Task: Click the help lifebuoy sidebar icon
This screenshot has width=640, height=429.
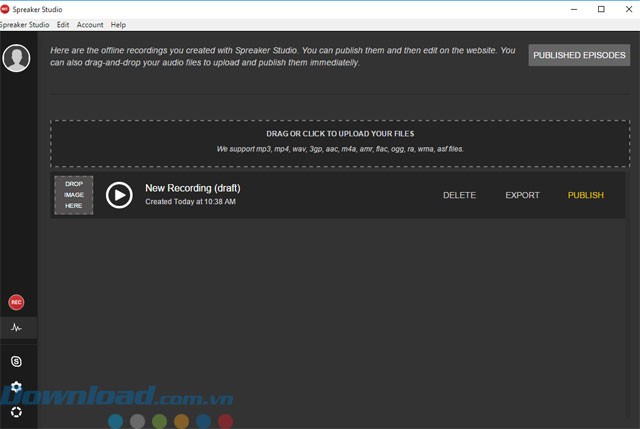Action: 16,412
